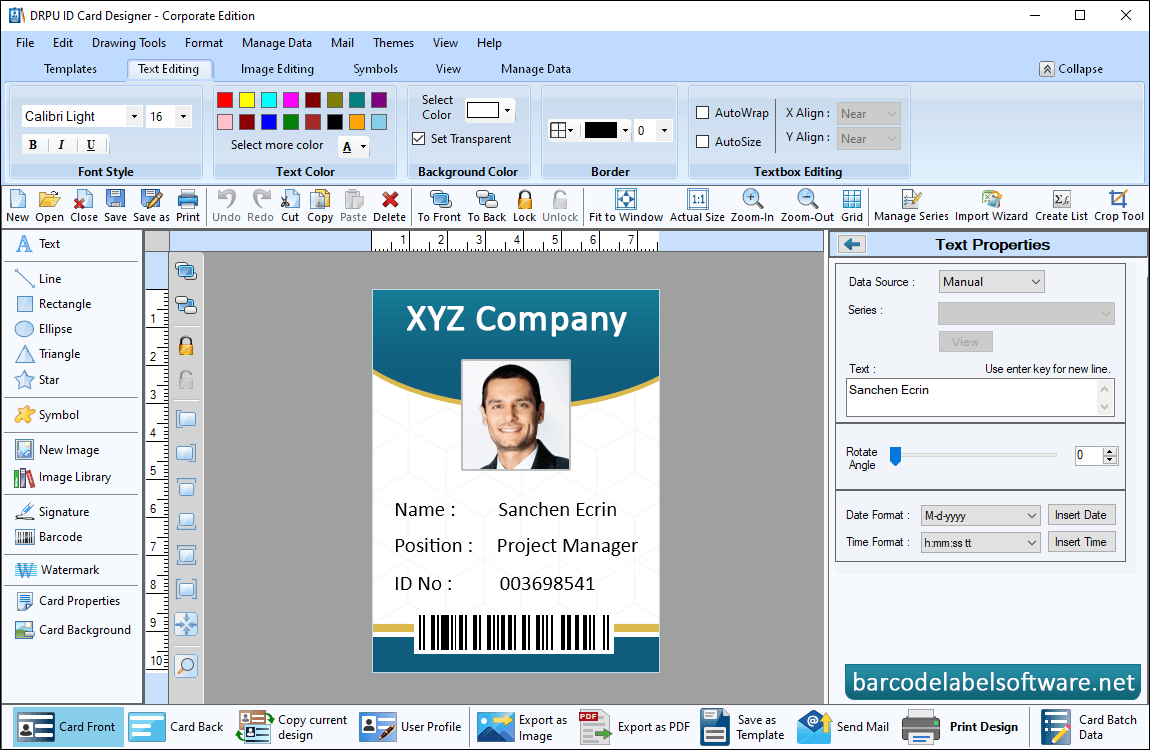Image resolution: width=1150 pixels, height=750 pixels.
Task: Pick the red text color swatch
Action: coord(225,100)
